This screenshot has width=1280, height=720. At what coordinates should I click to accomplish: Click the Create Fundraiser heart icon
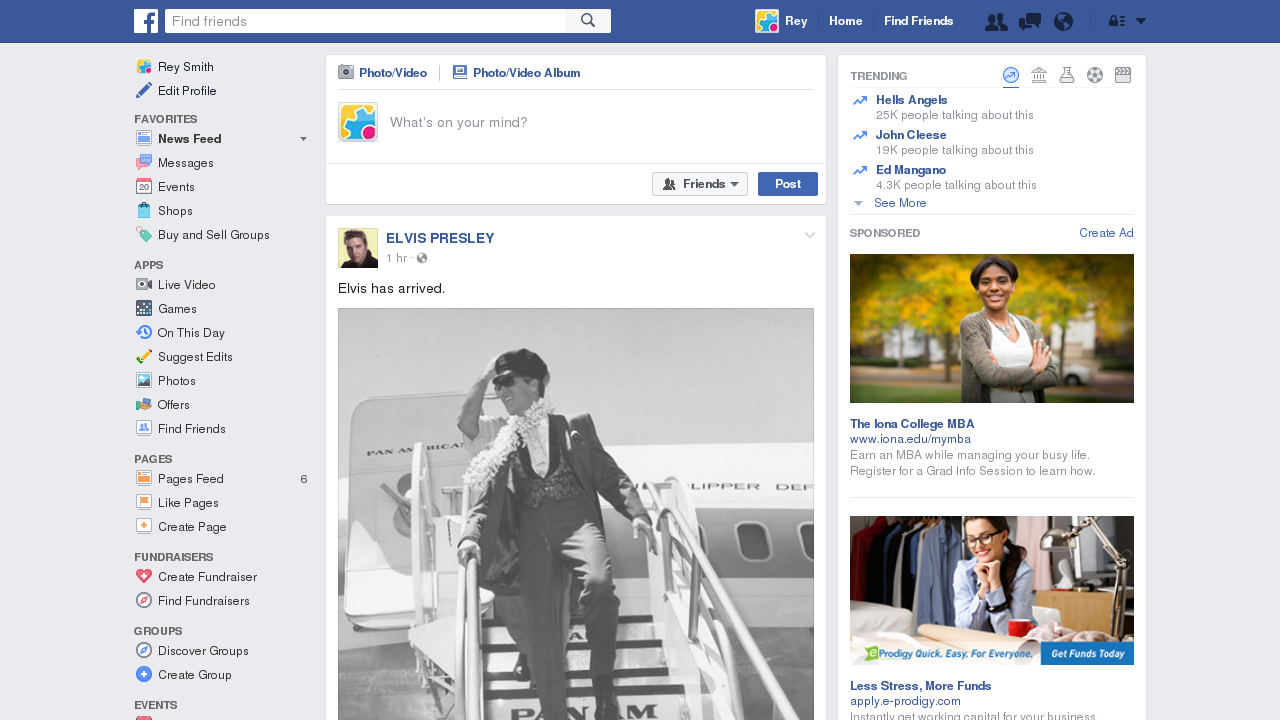[x=144, y=576]
